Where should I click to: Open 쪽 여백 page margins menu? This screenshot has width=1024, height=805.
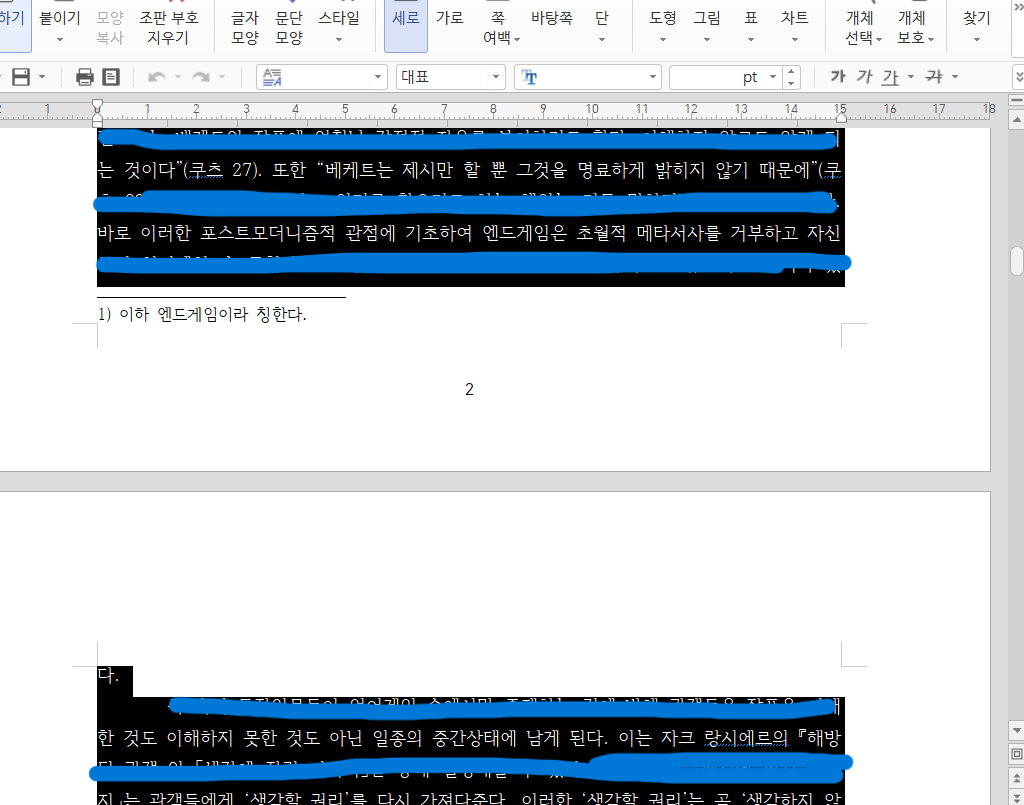point(501,26)
